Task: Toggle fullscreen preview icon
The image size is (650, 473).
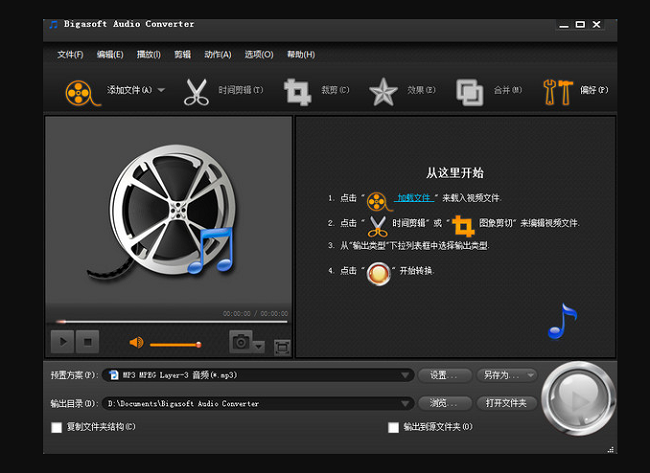Action: coord(282,347)
